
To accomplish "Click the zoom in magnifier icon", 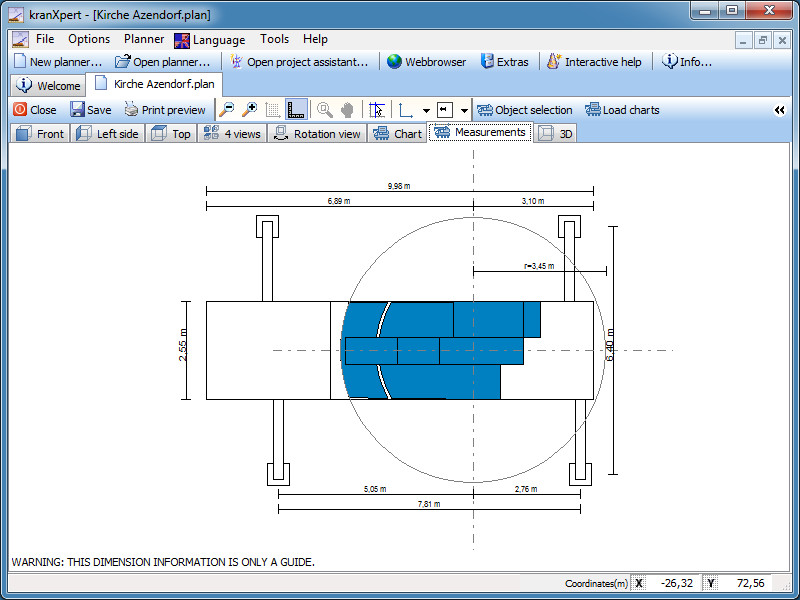I will coord(250,110).
